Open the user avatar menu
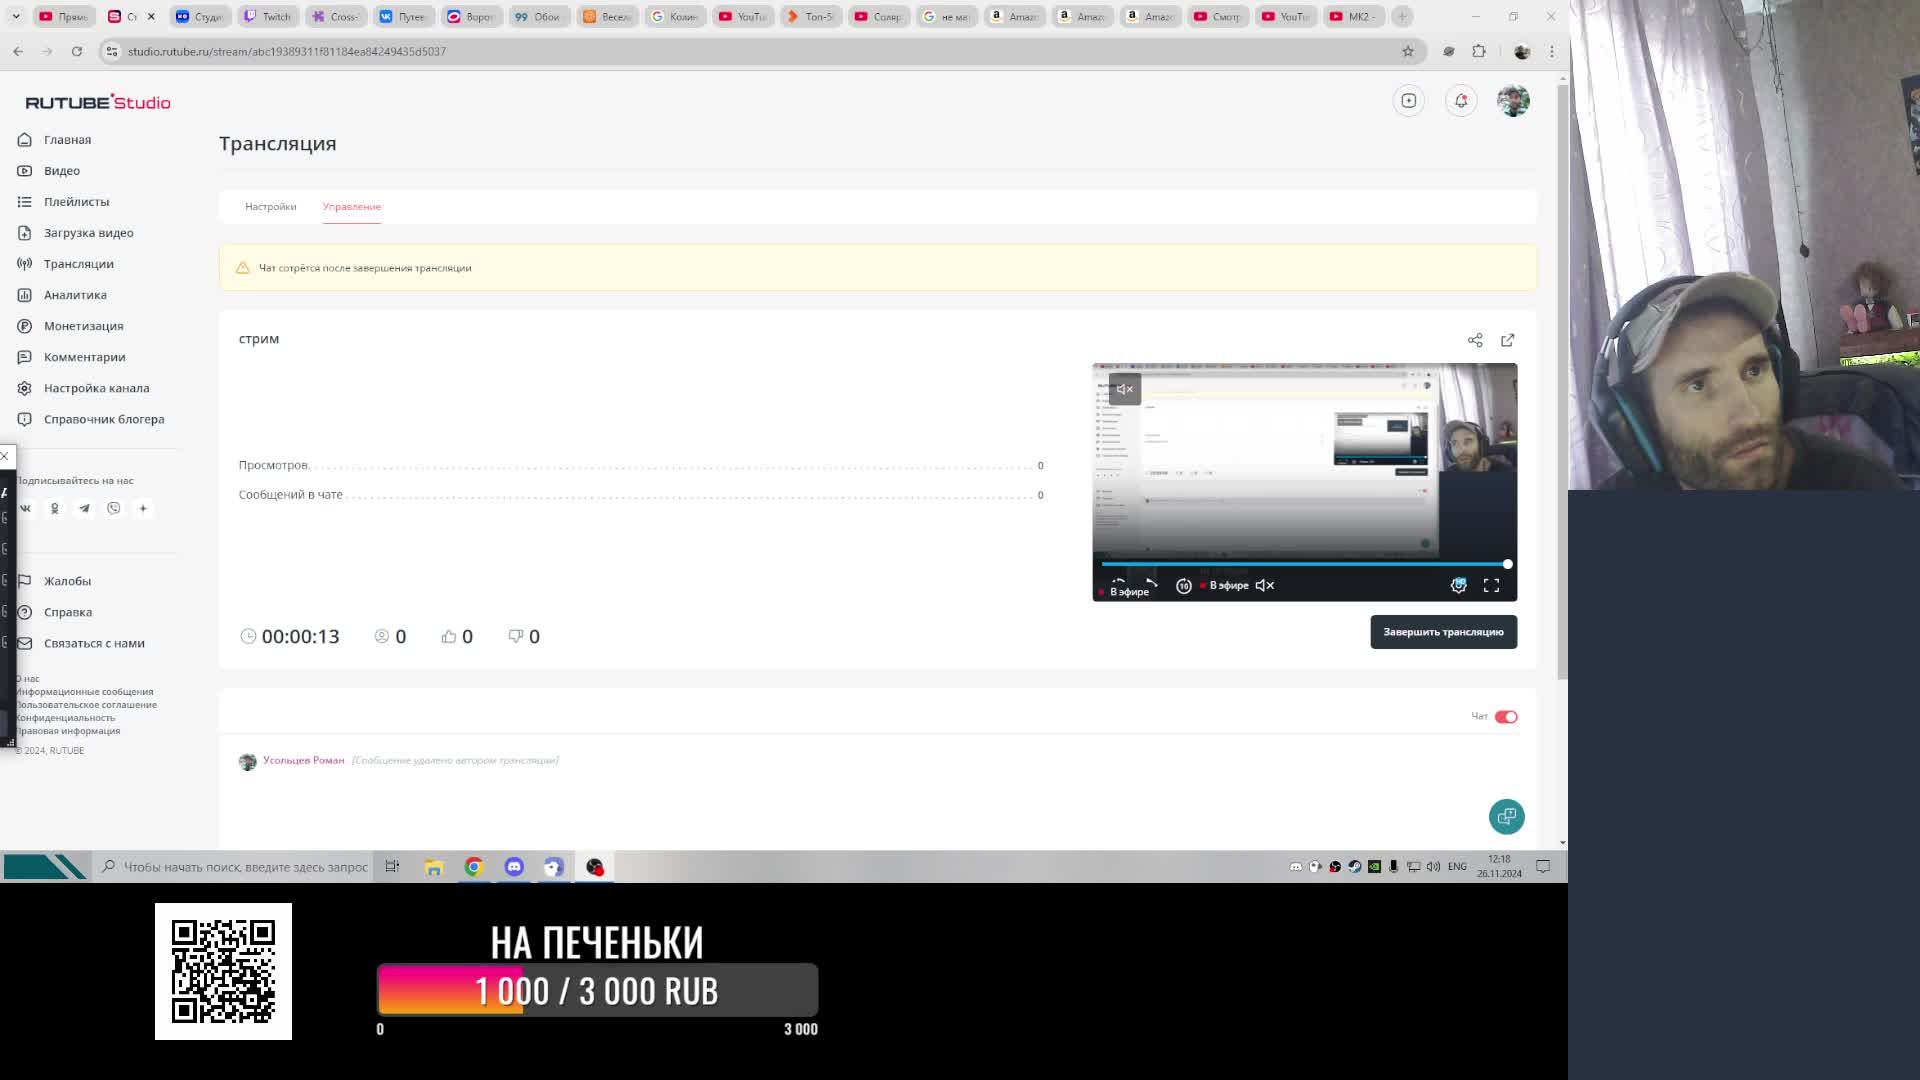Screen dimensions: 1920x1080 click(x=1513, y=101)
